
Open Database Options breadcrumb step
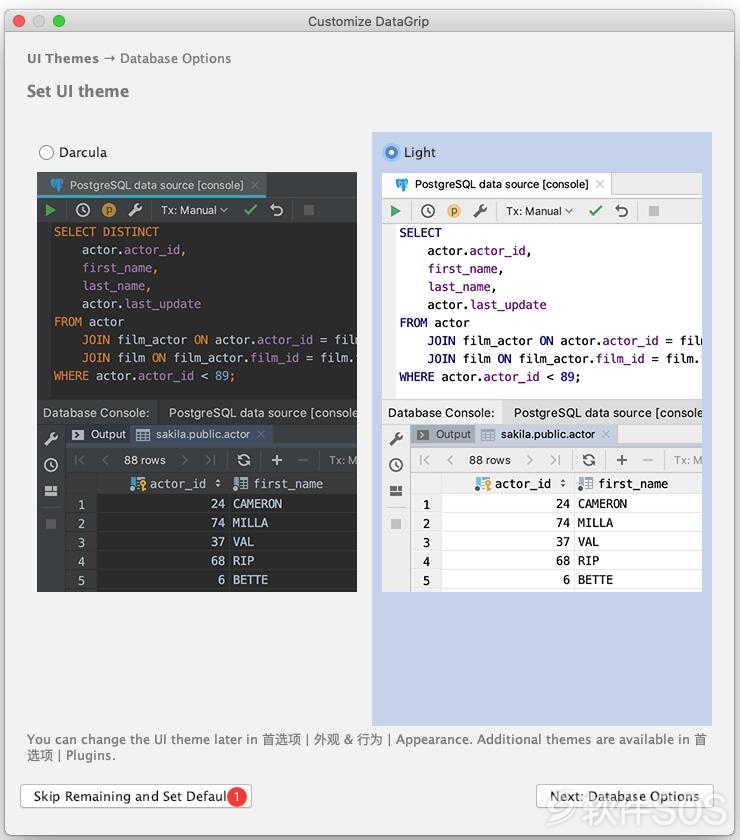pyautogui.click(x=175, y=58)
